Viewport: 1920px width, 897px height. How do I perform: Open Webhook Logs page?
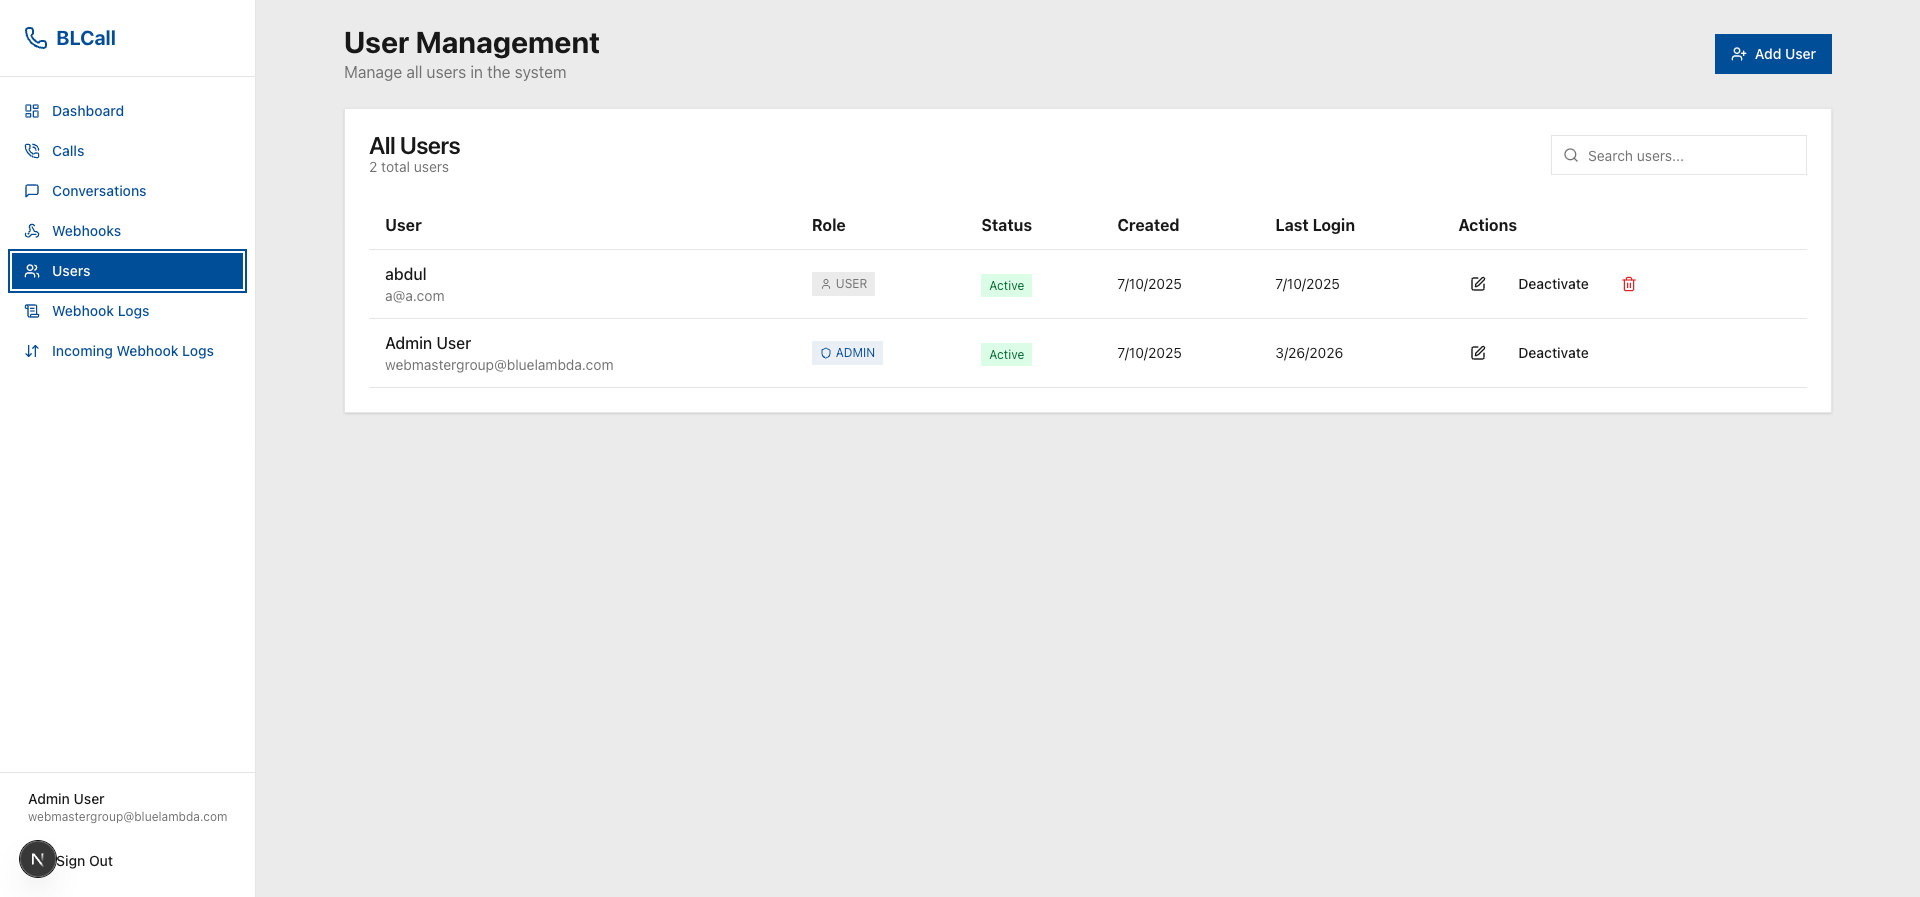click(100, 311)
